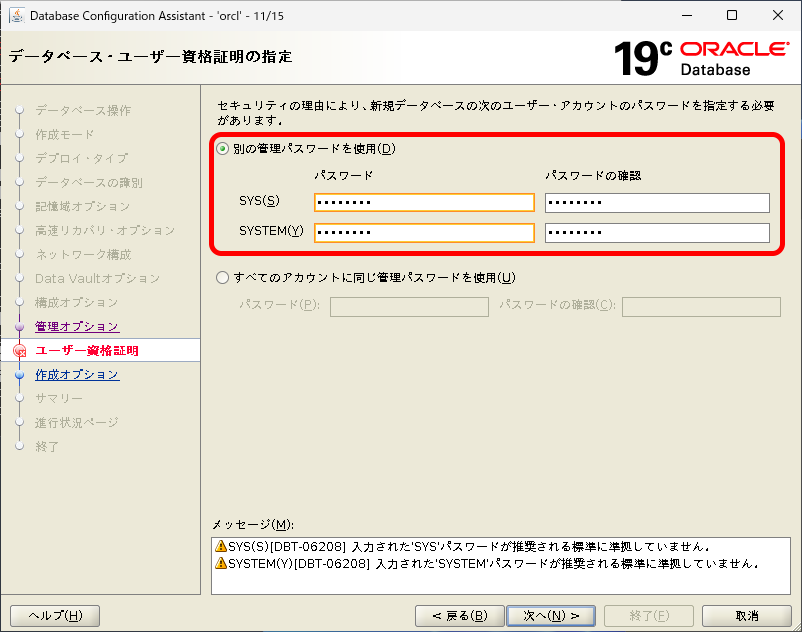The height and width of the screenshot is (632, 802).
Task: Maximize the Database Configuration Assistant window
Action: 732,15
